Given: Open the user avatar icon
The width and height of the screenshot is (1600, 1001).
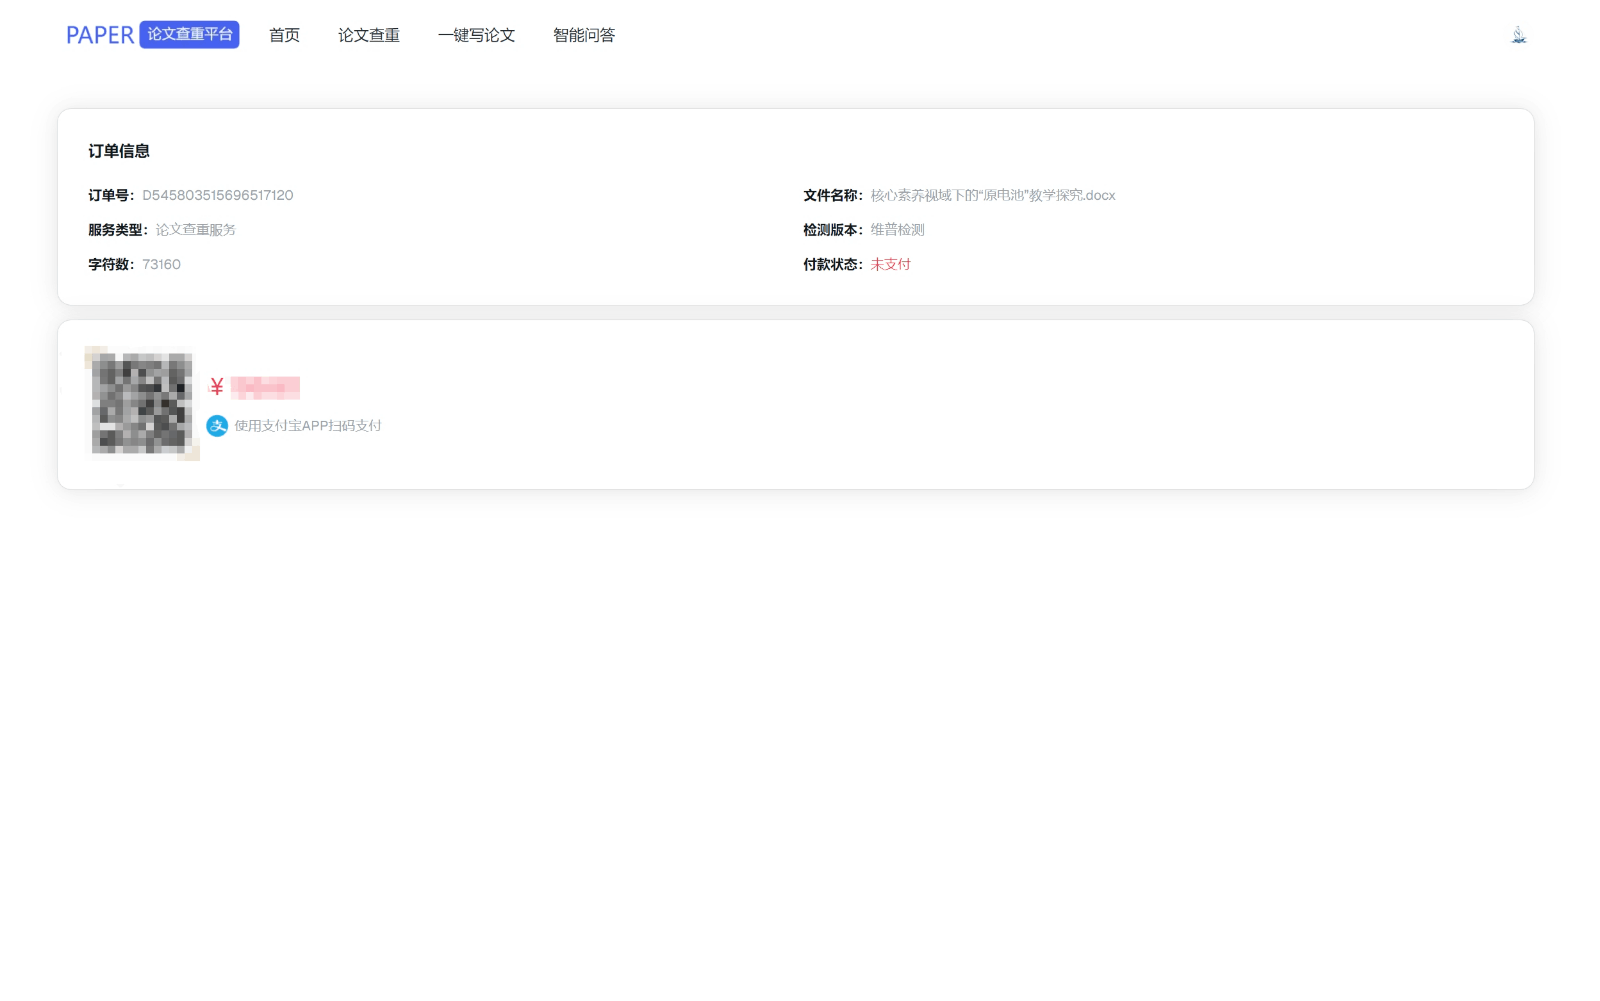Looking at the screenshot, I should (x=1518, y=36).
